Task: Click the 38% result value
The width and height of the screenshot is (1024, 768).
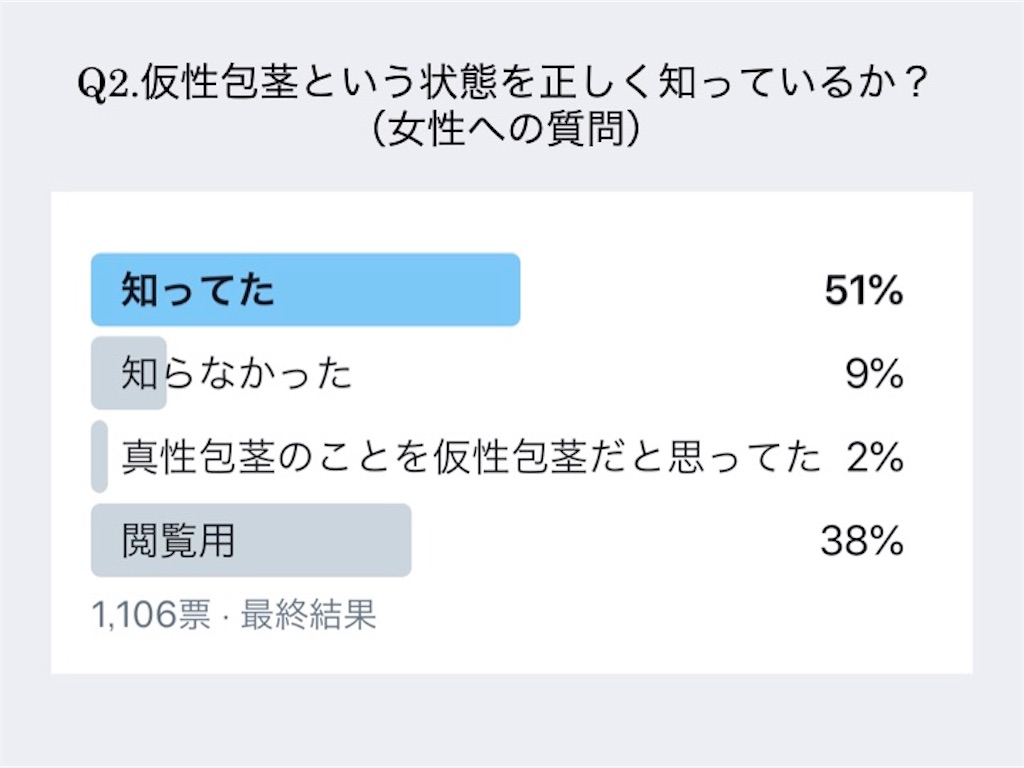Action: [x=862, y=541]
